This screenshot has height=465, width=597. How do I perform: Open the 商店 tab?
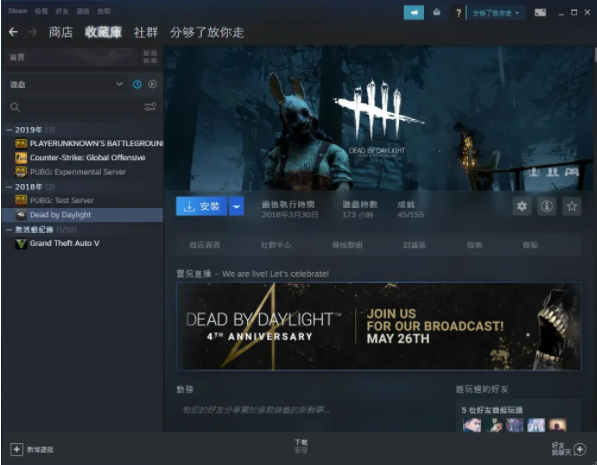[61, 32]
